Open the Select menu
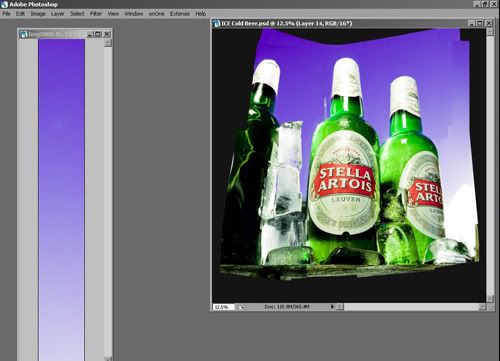The width and height of the screenshot is (500, 361). click(77, 14)
